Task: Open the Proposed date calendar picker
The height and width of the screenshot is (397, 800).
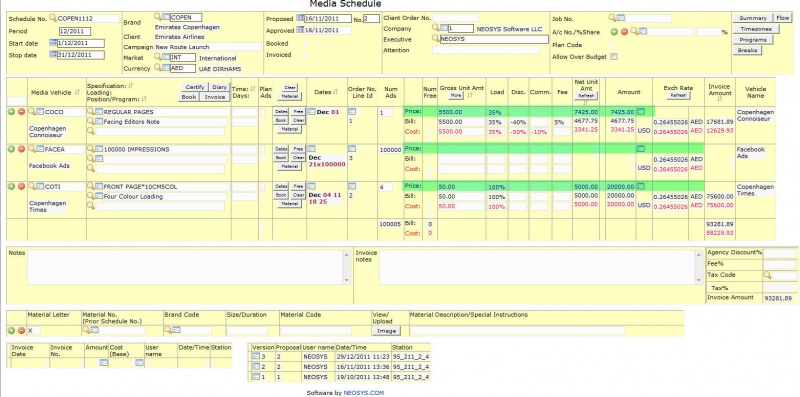Action: (300, 18)
